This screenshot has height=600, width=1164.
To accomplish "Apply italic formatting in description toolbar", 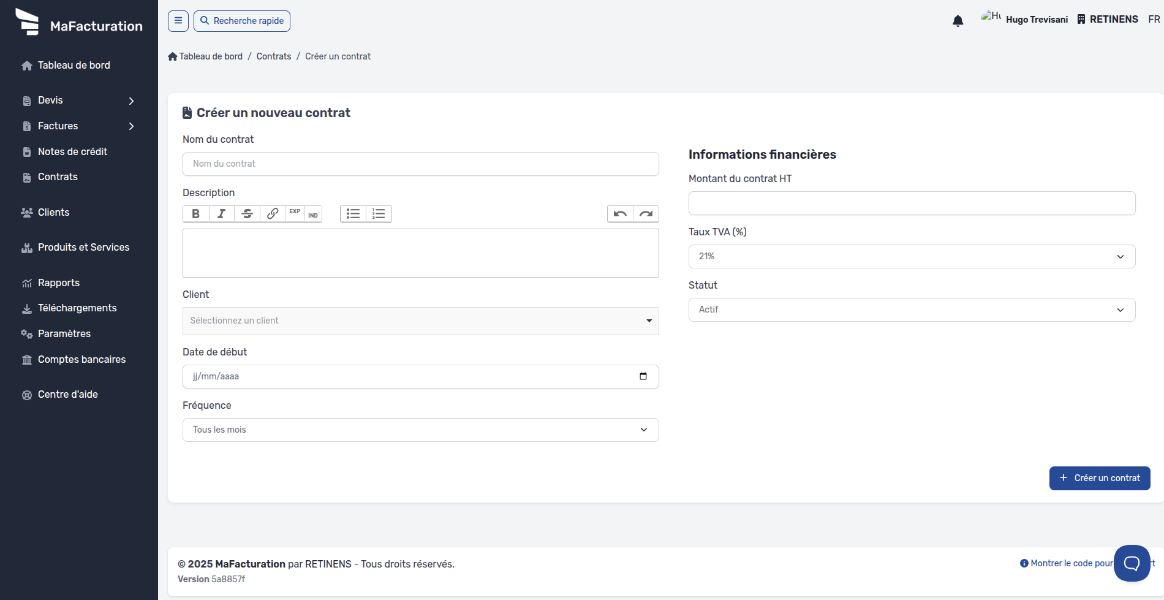I will [x=221, y=214].
